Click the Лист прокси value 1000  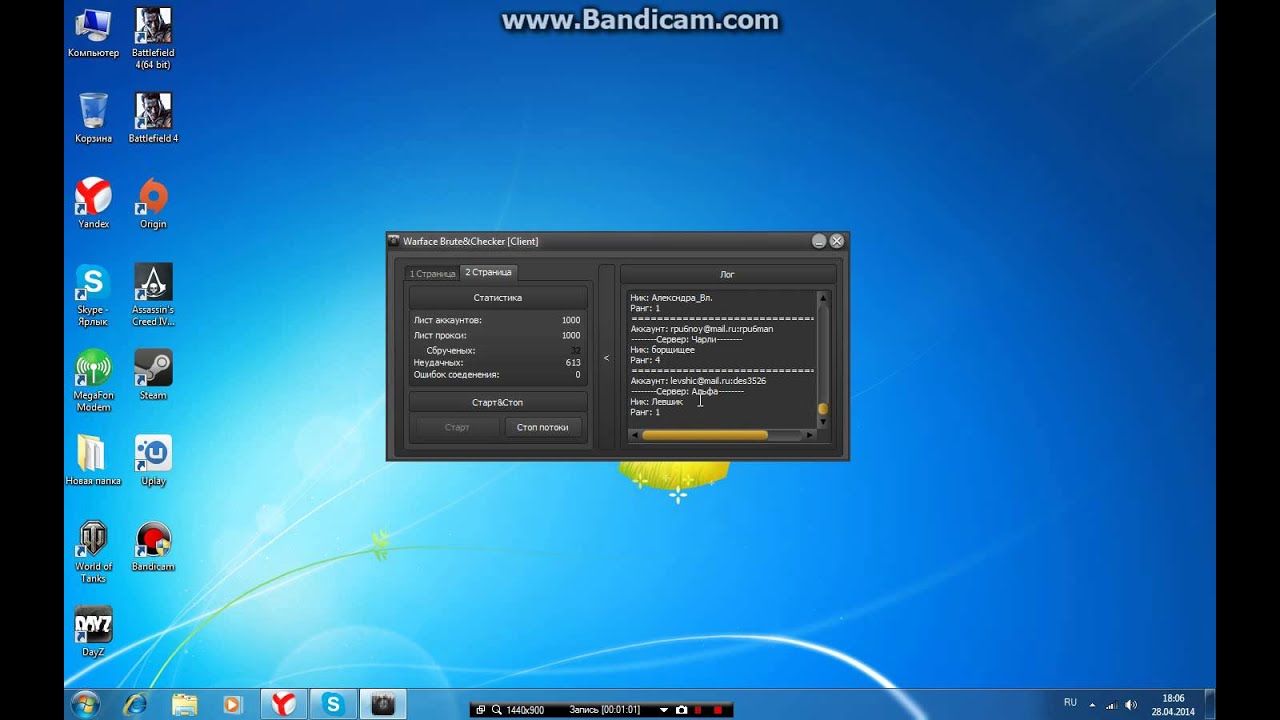[x=571, y=336]
